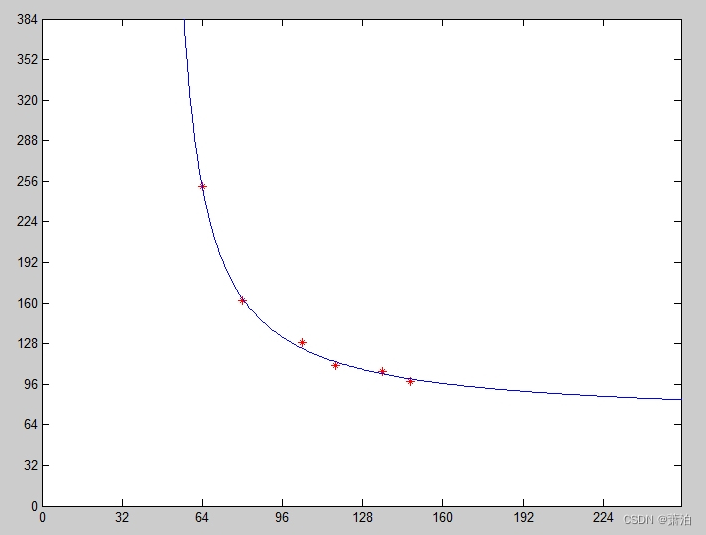Select the y-axis tick label 192

click(27, 262)
